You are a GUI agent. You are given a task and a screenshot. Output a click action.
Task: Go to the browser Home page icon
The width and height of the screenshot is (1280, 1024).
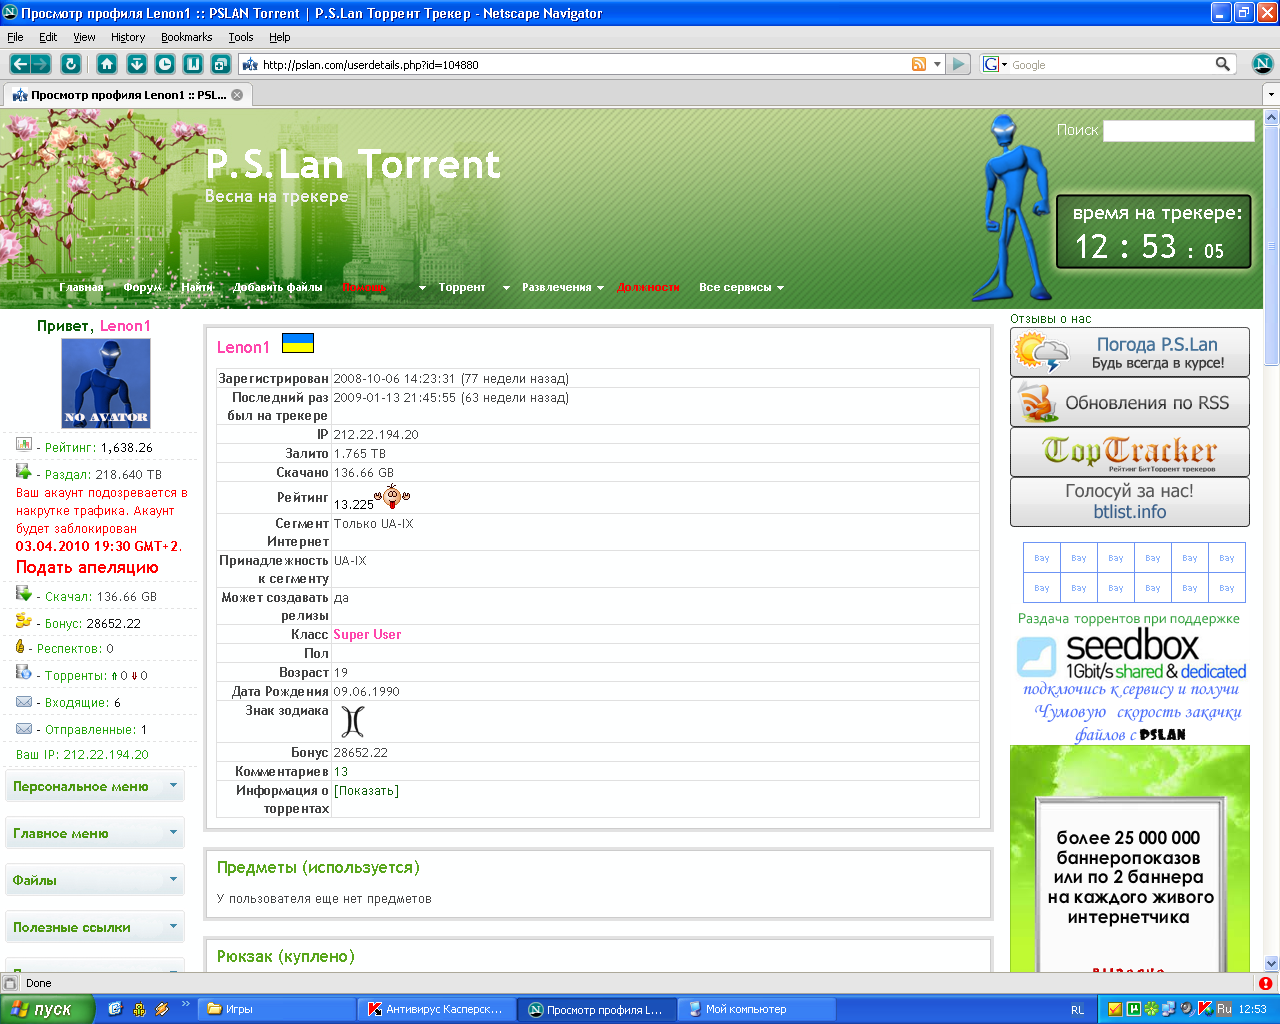coord(108,64)
